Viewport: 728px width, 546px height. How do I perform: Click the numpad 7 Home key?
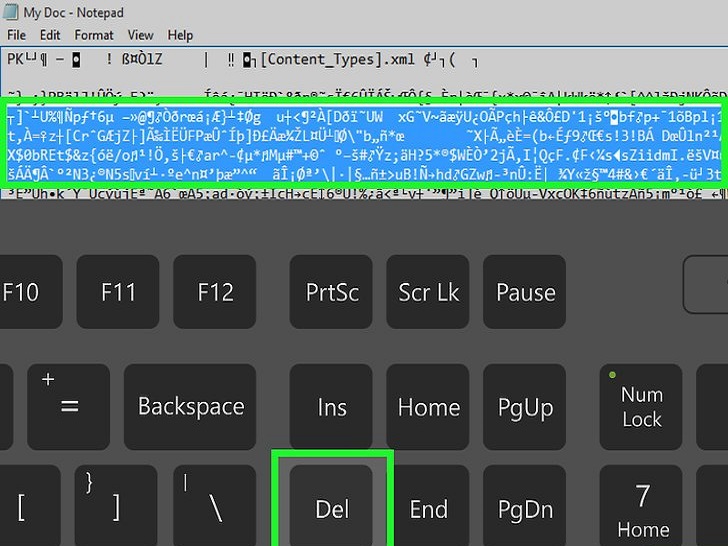[x=641, y=506]
